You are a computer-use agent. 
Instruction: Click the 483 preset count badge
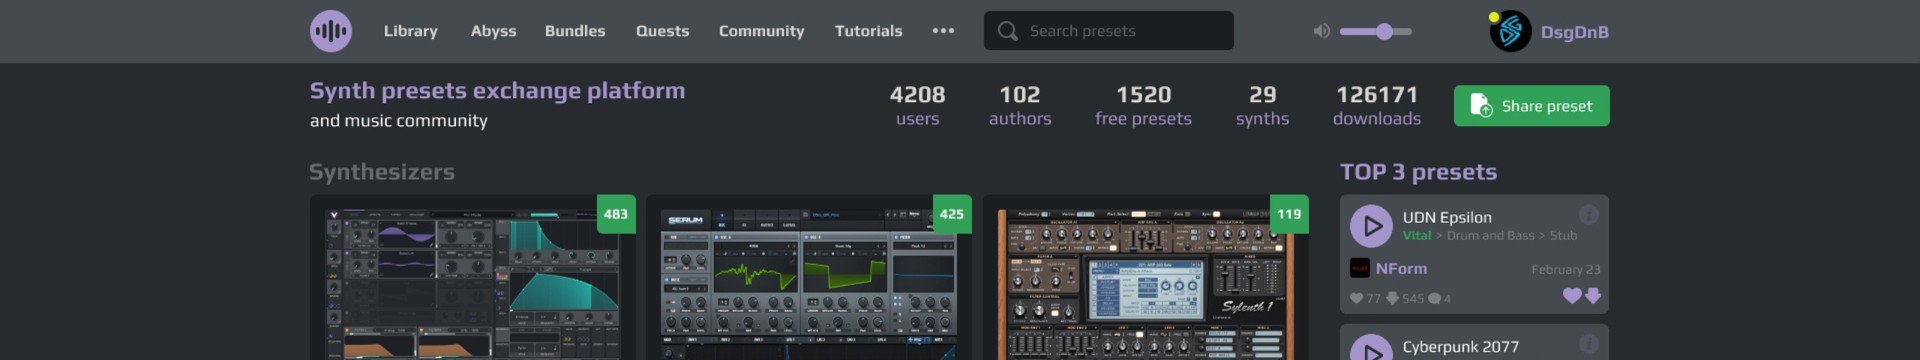[616, 214]
